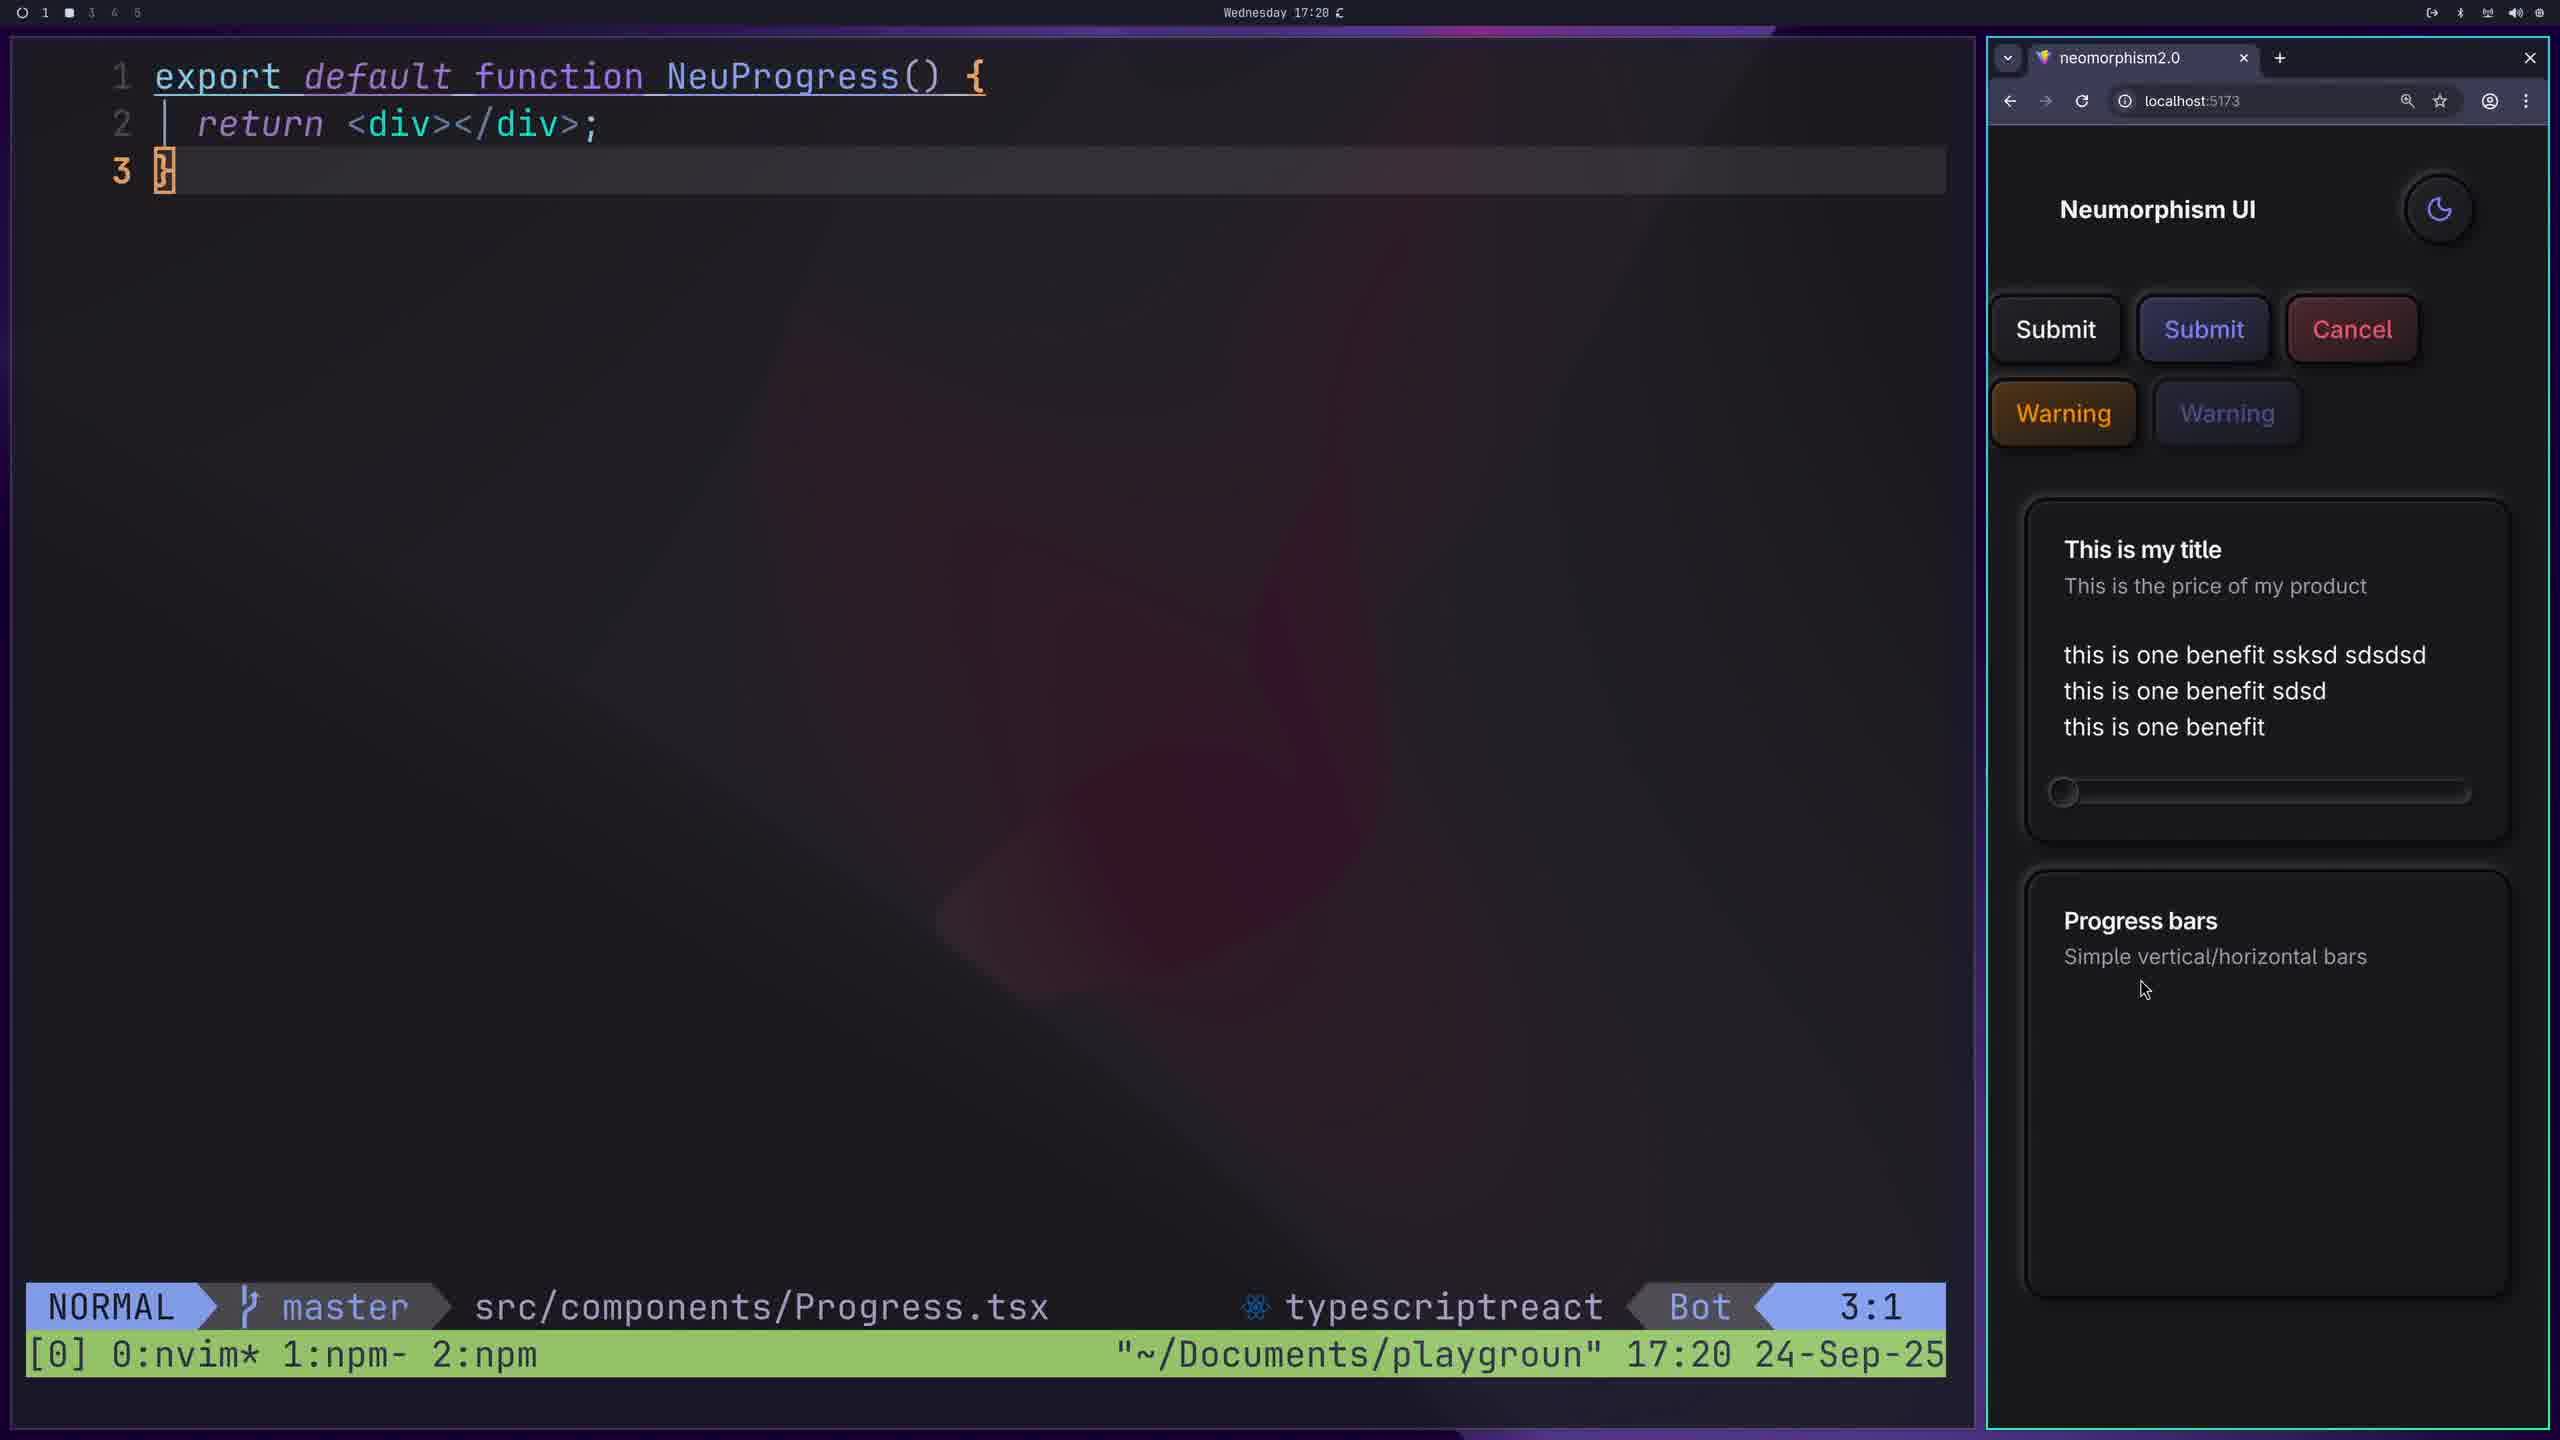Open the Bluetooth tray icon
This screenshot has height=1440, width=2560.
(x=2461, y=13)
